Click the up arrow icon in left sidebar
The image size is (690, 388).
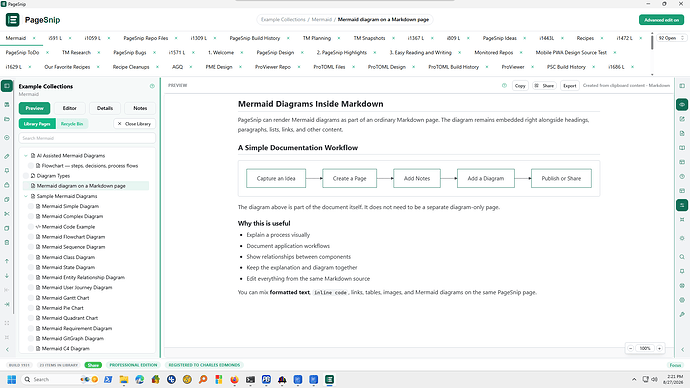click(7, 261)
